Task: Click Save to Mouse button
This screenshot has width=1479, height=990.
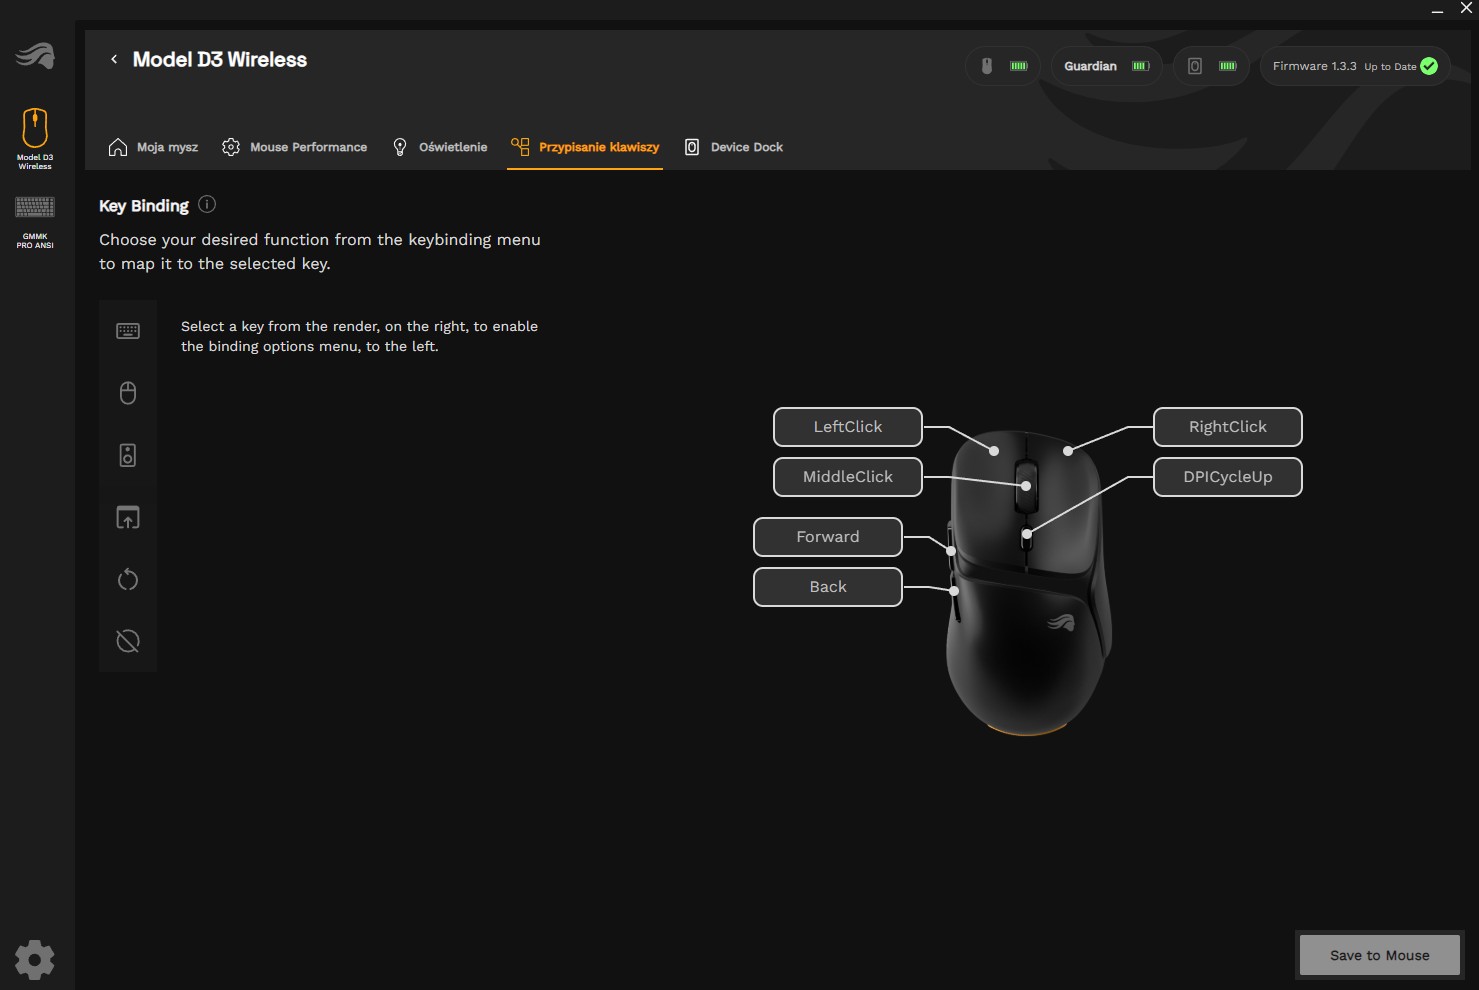Action: (1379, 955)
